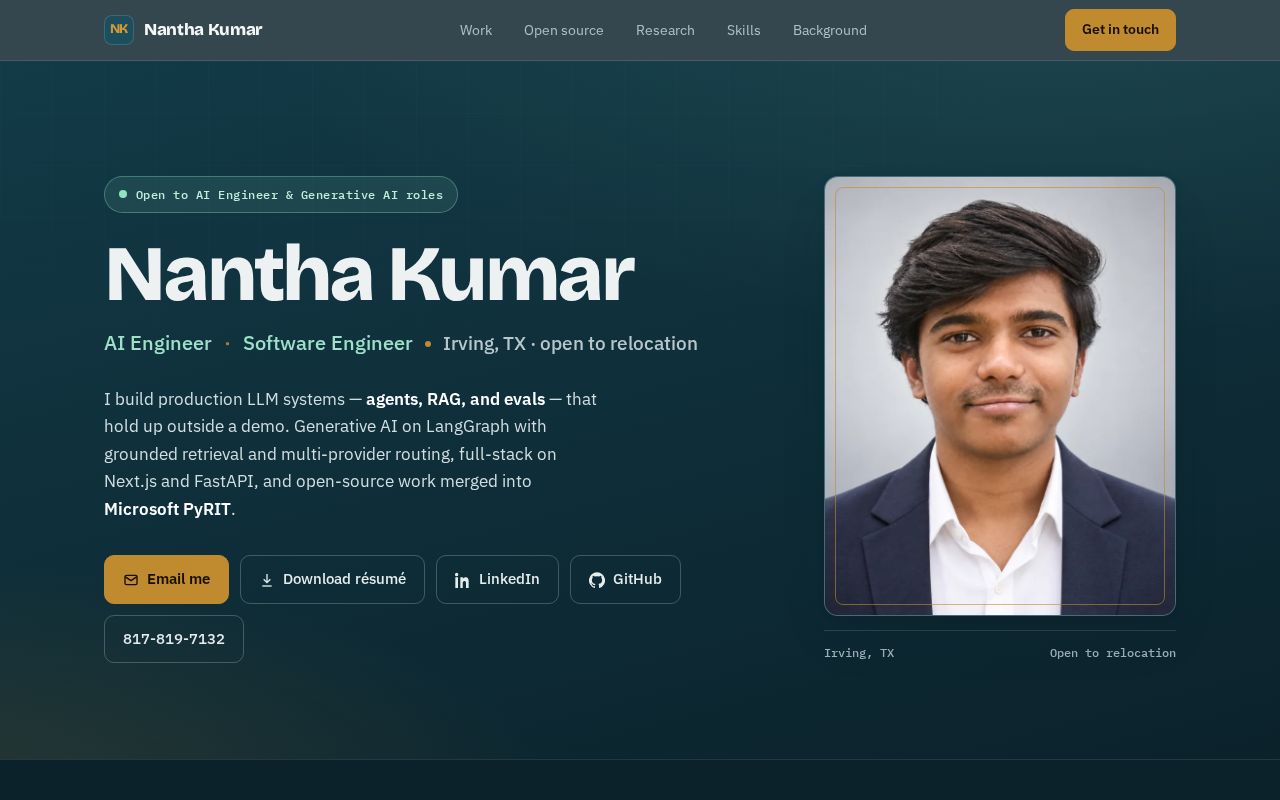Go to the Open source section
Screen dimensions: 1280x800
pyautogui.click(x=564, y=30)
